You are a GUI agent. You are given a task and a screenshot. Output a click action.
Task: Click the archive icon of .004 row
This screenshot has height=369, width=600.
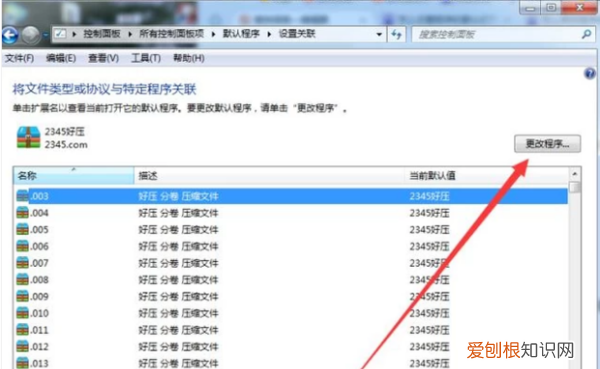pos(23,213)
